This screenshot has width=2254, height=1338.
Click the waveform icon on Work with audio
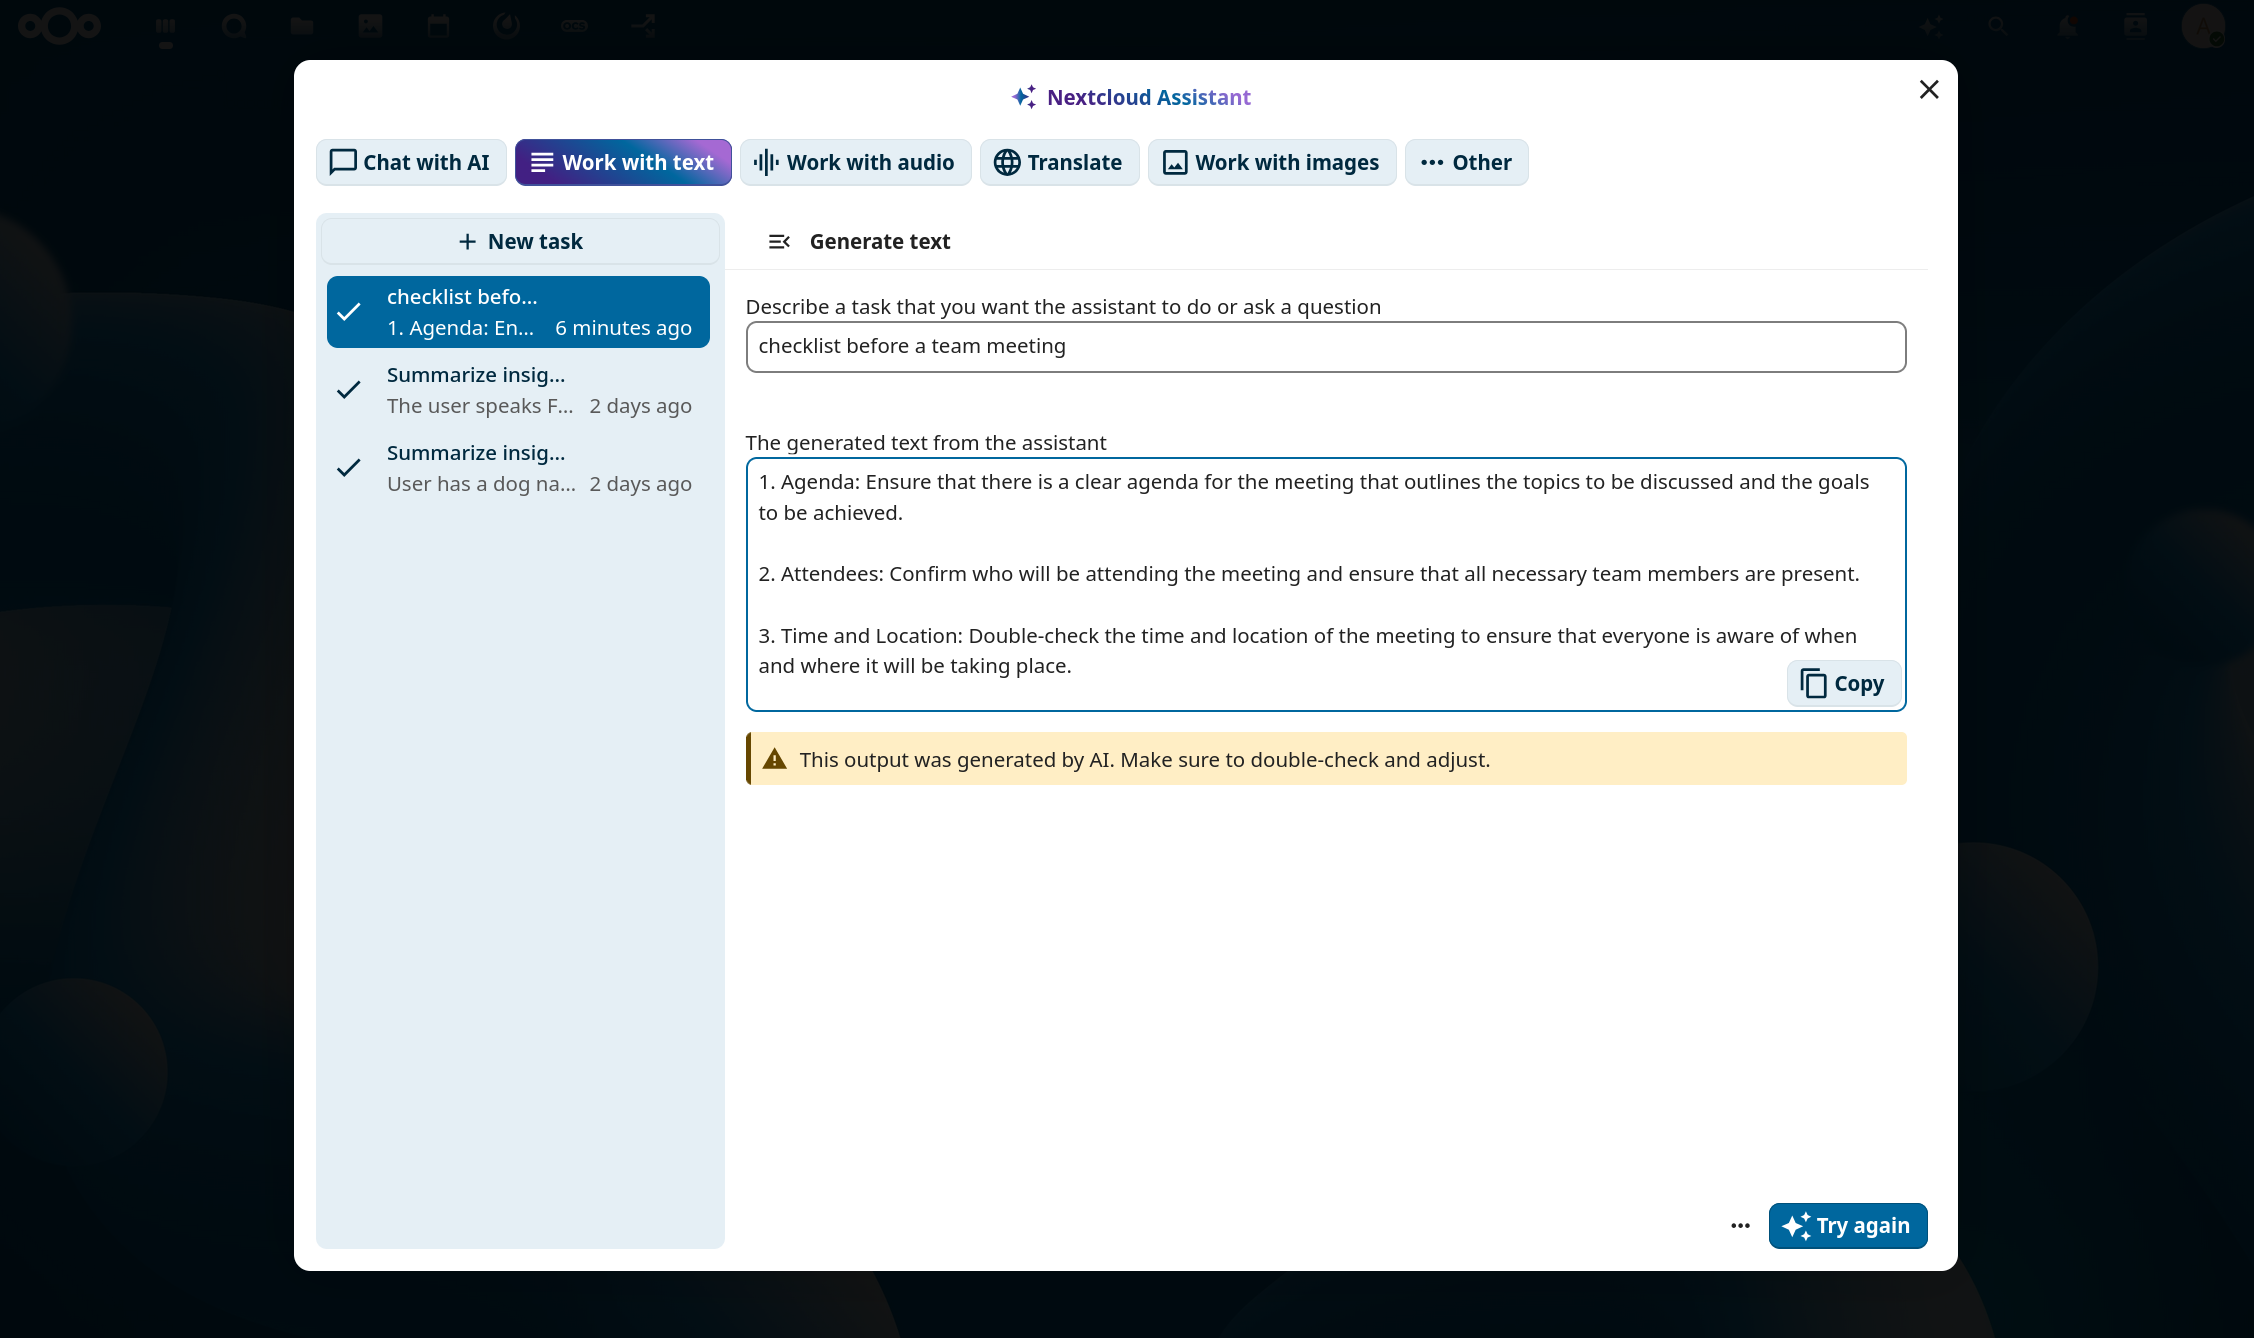tap(766, 162)
